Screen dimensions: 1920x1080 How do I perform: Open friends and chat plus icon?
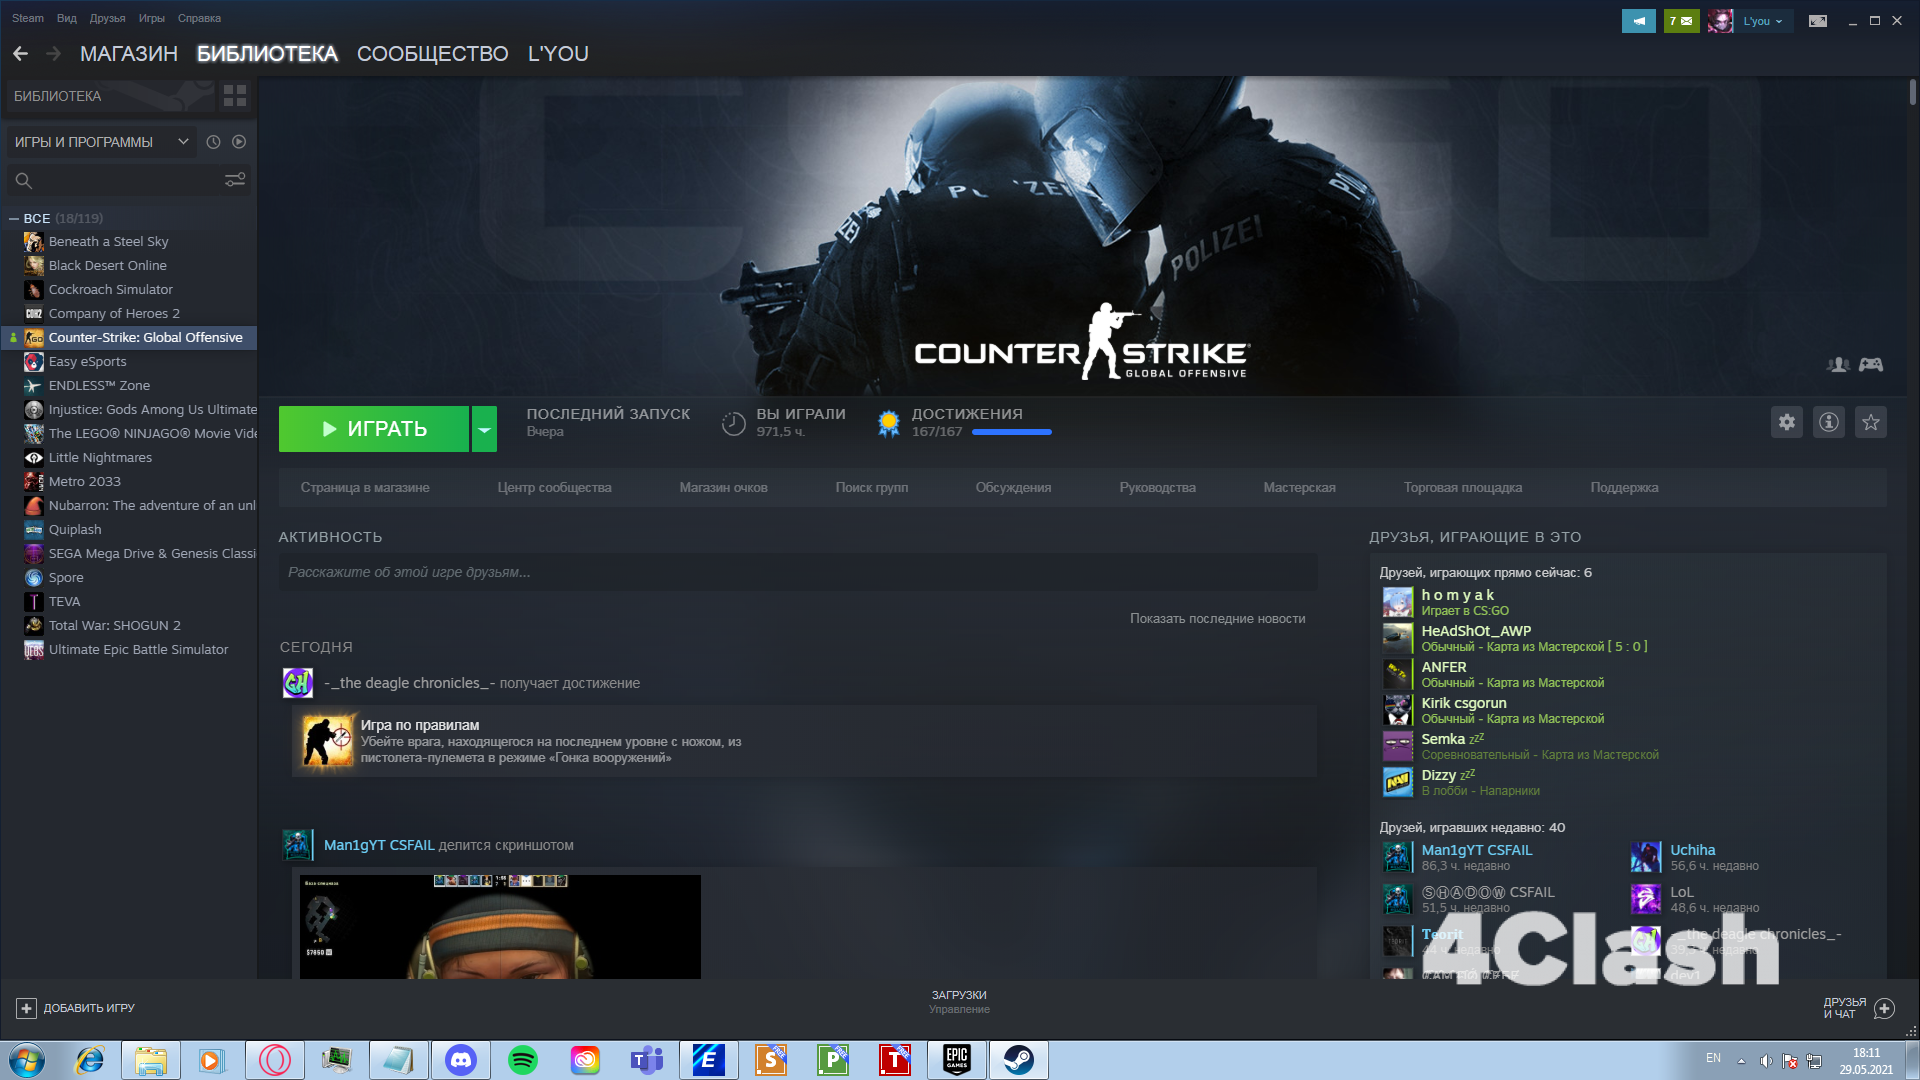pos(1885,1008)
